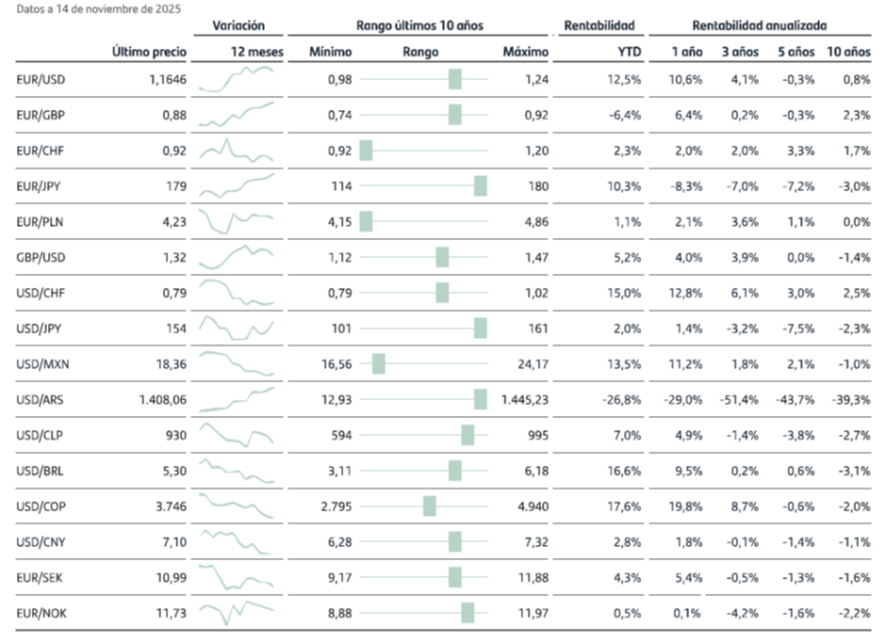Click the EUR/JPY 10-year range marker
This screenshot has height=642, width=886.
[x=480, y=185]
